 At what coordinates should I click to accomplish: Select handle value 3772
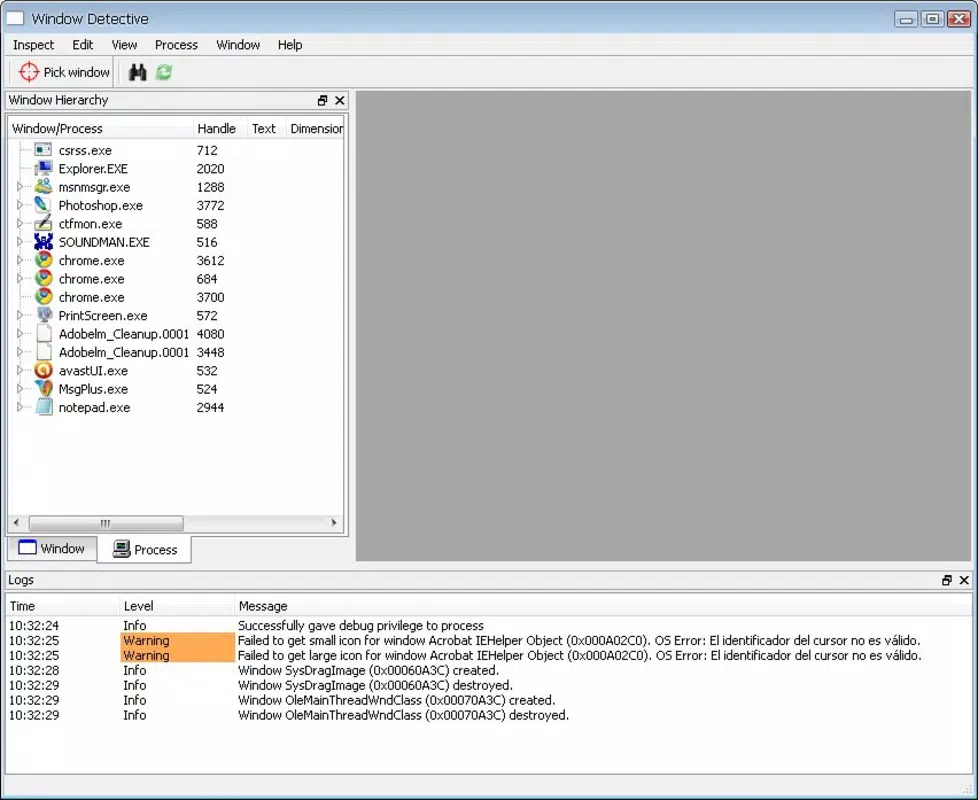[x=210, y=206]
